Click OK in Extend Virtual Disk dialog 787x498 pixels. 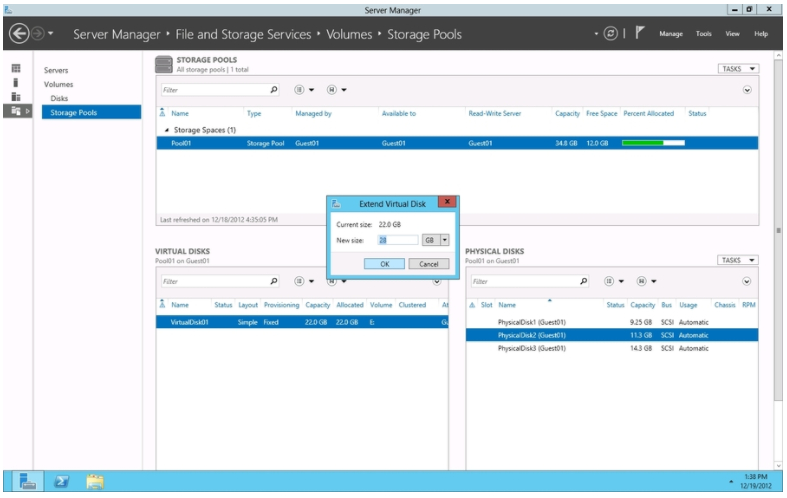click(384, 264)
